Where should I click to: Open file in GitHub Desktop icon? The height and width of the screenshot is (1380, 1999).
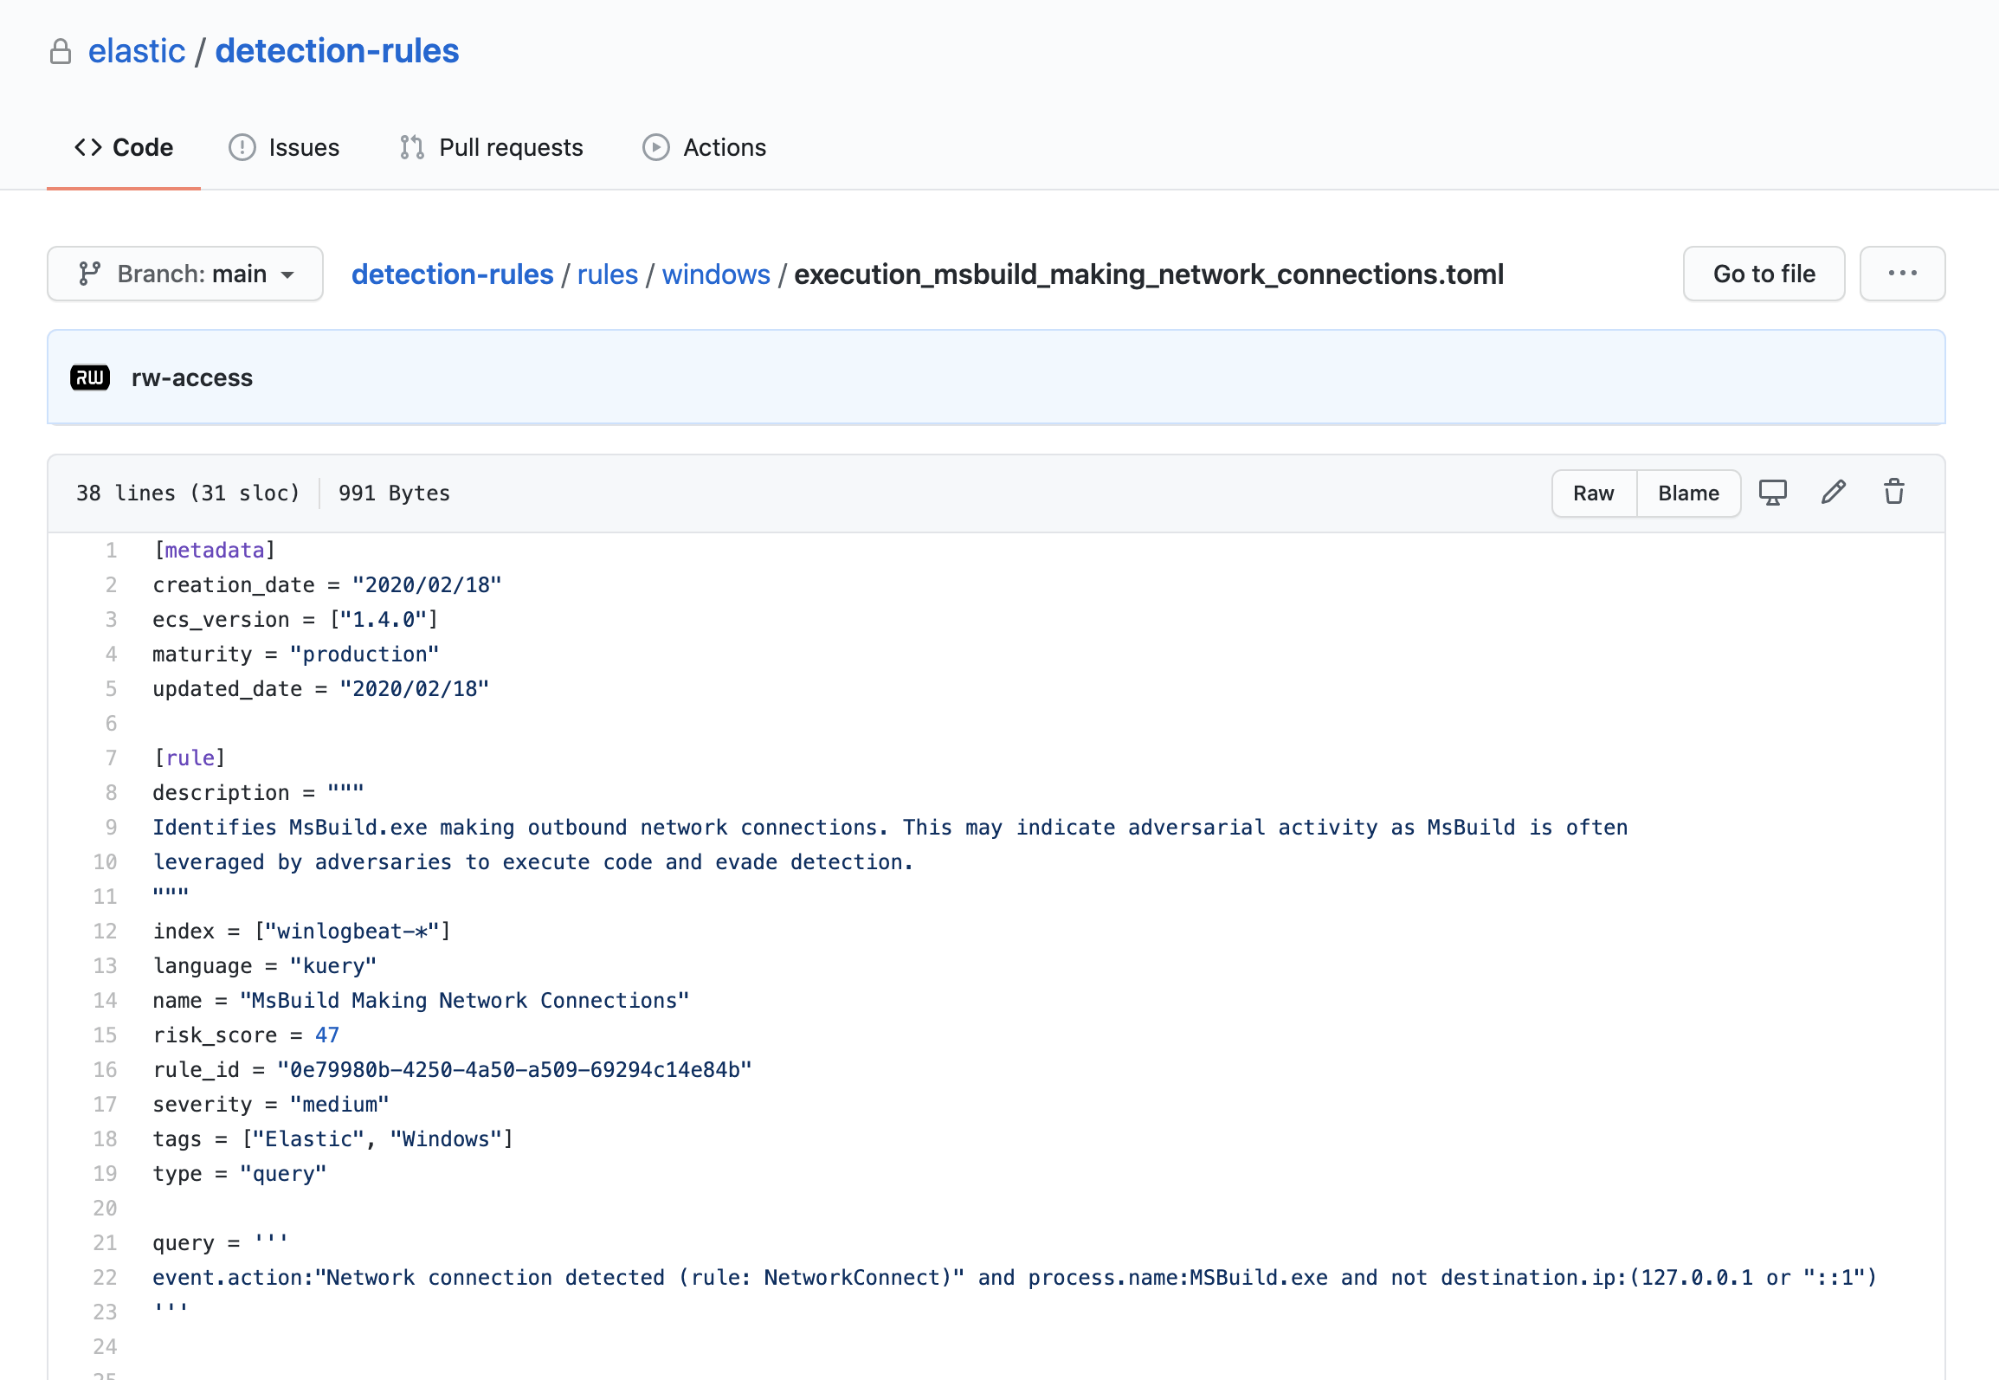point(1772,493)
